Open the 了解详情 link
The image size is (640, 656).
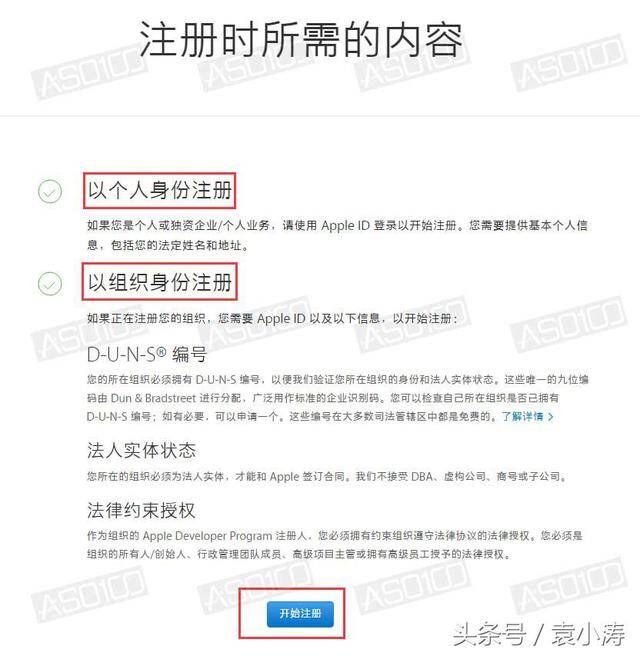coord(522,417)
